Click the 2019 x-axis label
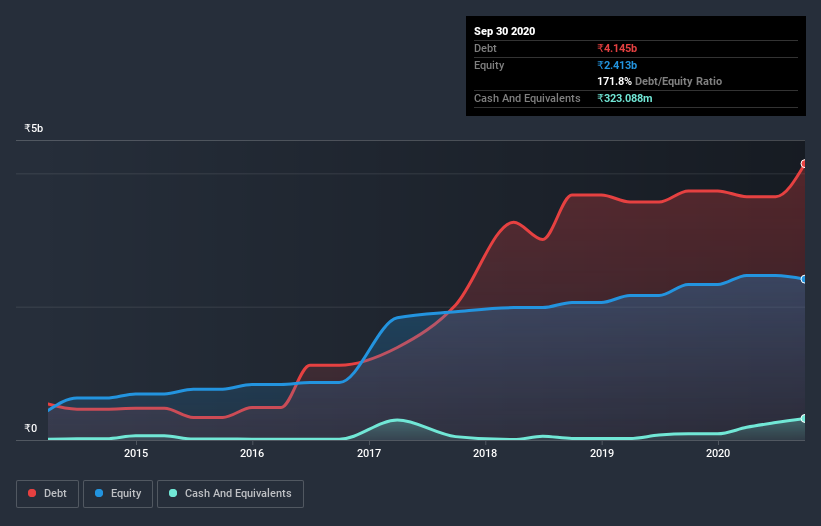Screen dimensions: 821x526 (x=602, y=453)
